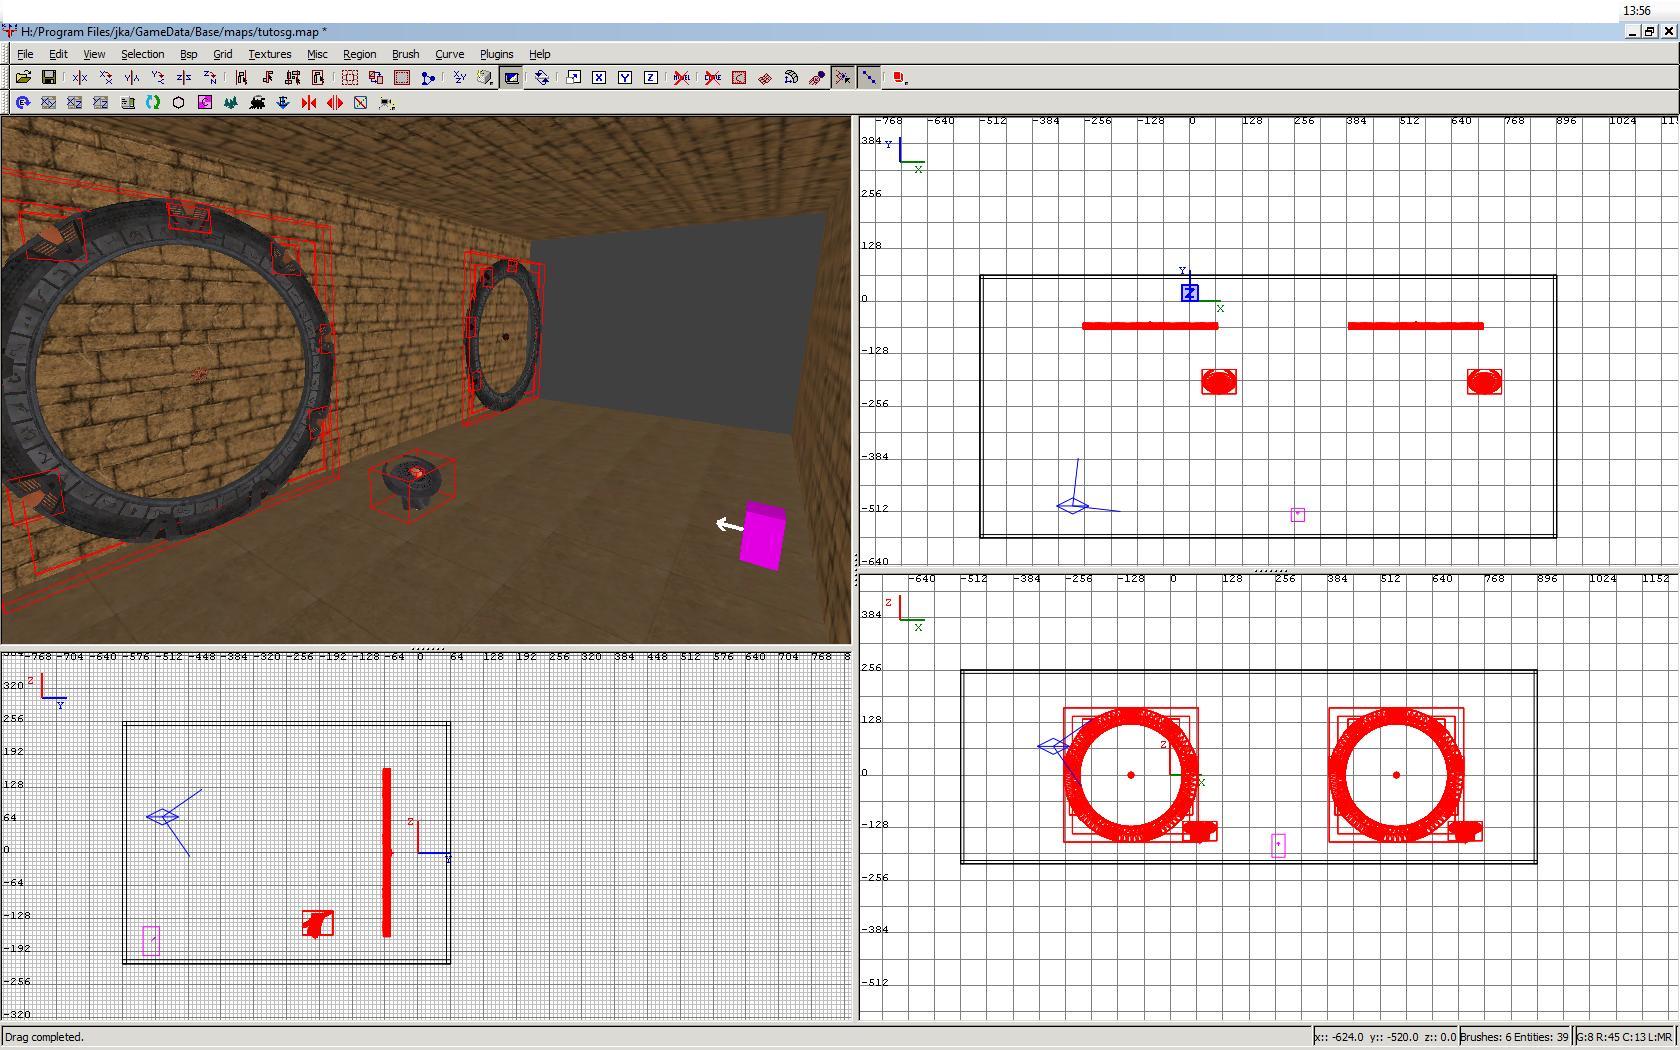Select the magenta entity box in 3D view
1680x1050 pixels.
point(764,536)
